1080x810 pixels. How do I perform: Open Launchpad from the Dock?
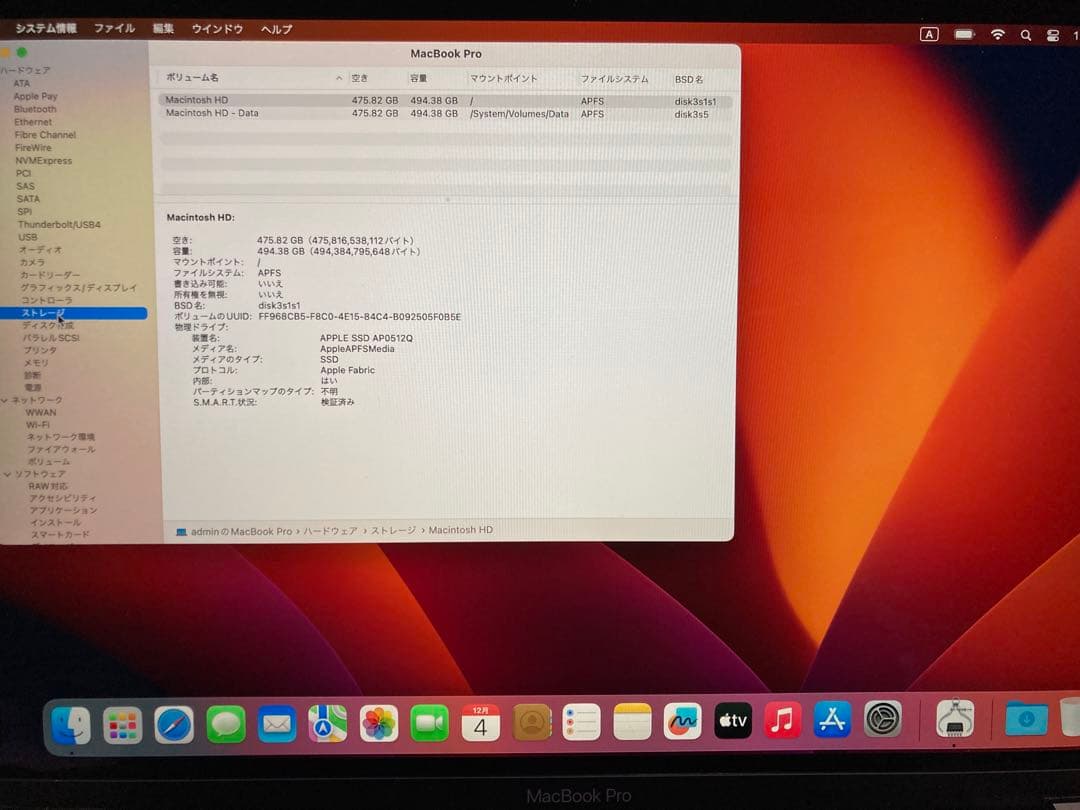tap(122, 722)
